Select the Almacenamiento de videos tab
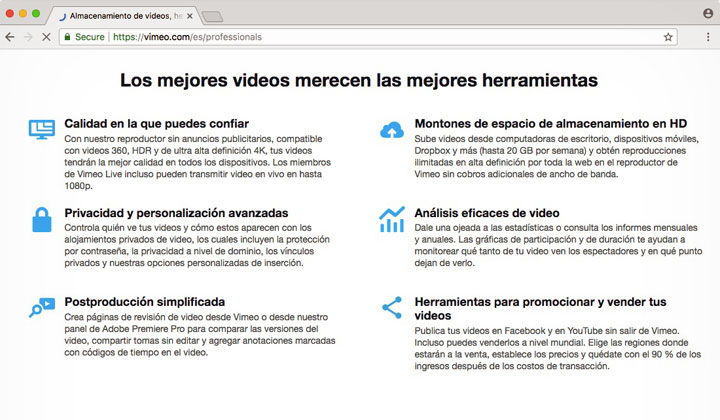This screenshot has height=420, width=720. tap(122, 16)
